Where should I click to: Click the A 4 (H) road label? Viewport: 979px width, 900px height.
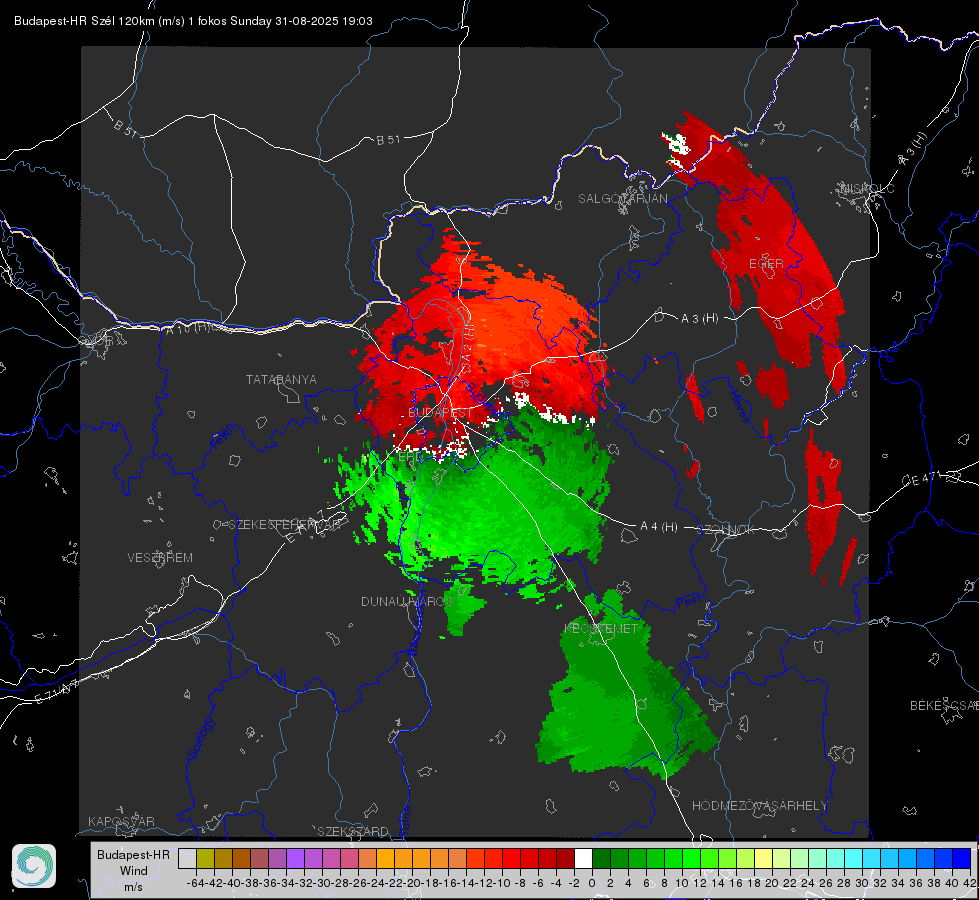[x=659, y=527]
